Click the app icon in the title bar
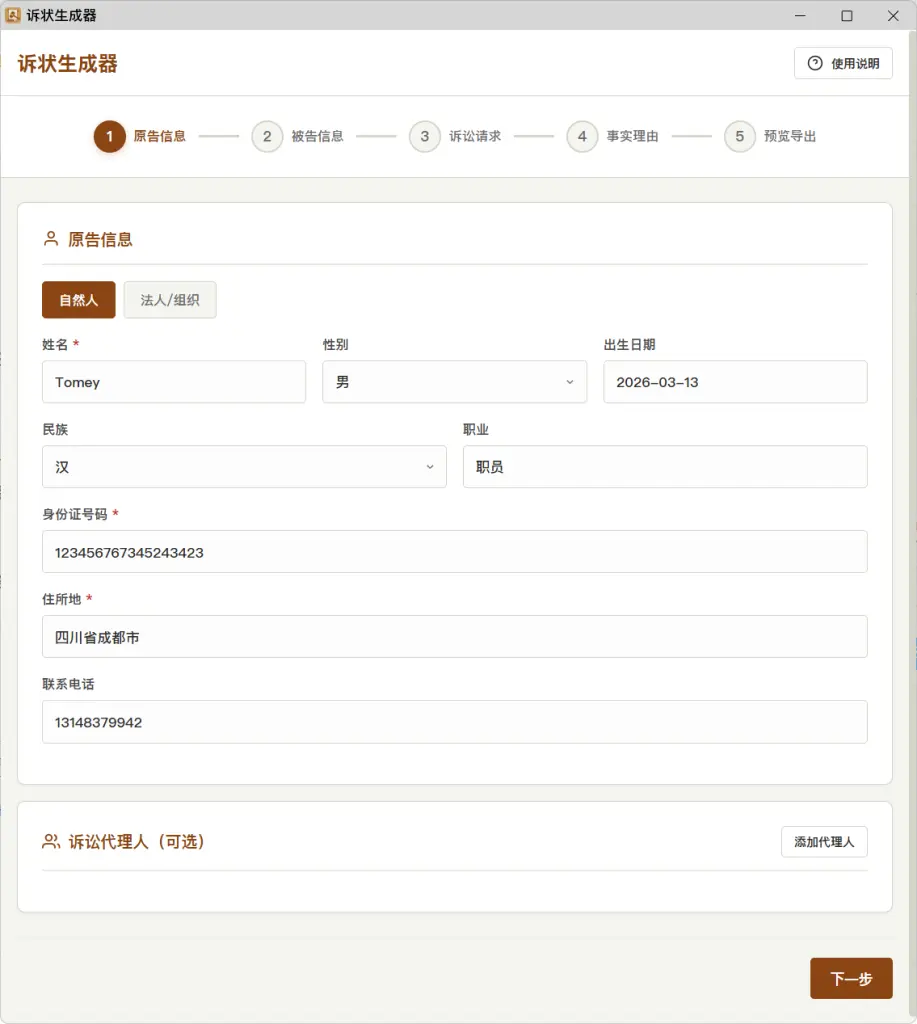This screenshot has height=1024, width=917. [x=13, y=15]
